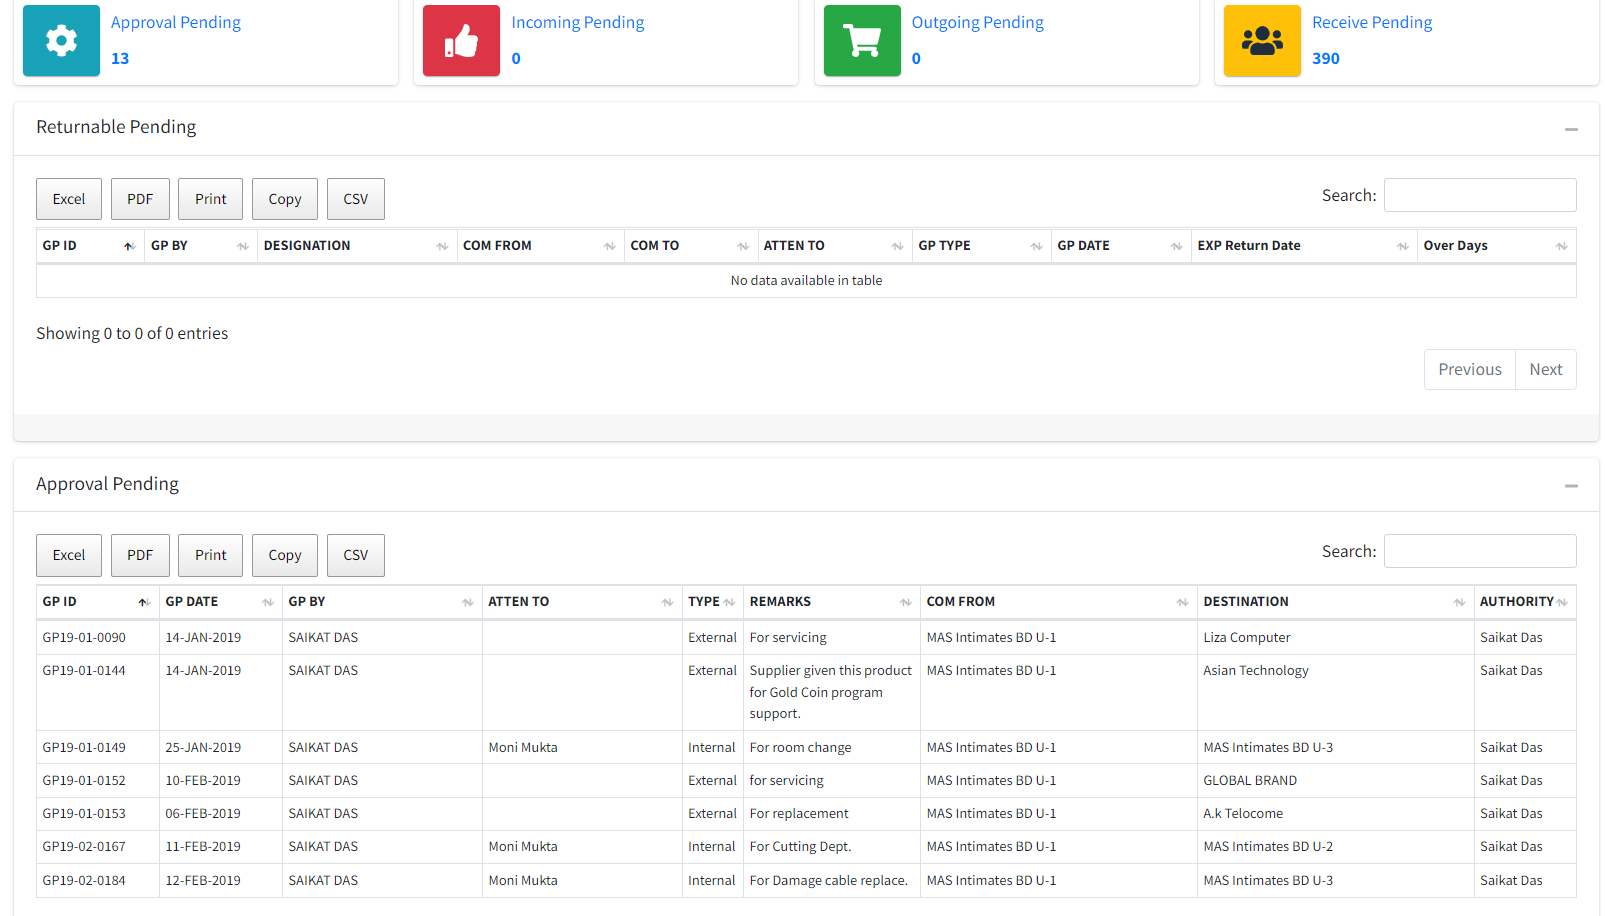Sort Approval table by DESTINATION column
Screen dimensions: 1605x916
(1334, 602)
